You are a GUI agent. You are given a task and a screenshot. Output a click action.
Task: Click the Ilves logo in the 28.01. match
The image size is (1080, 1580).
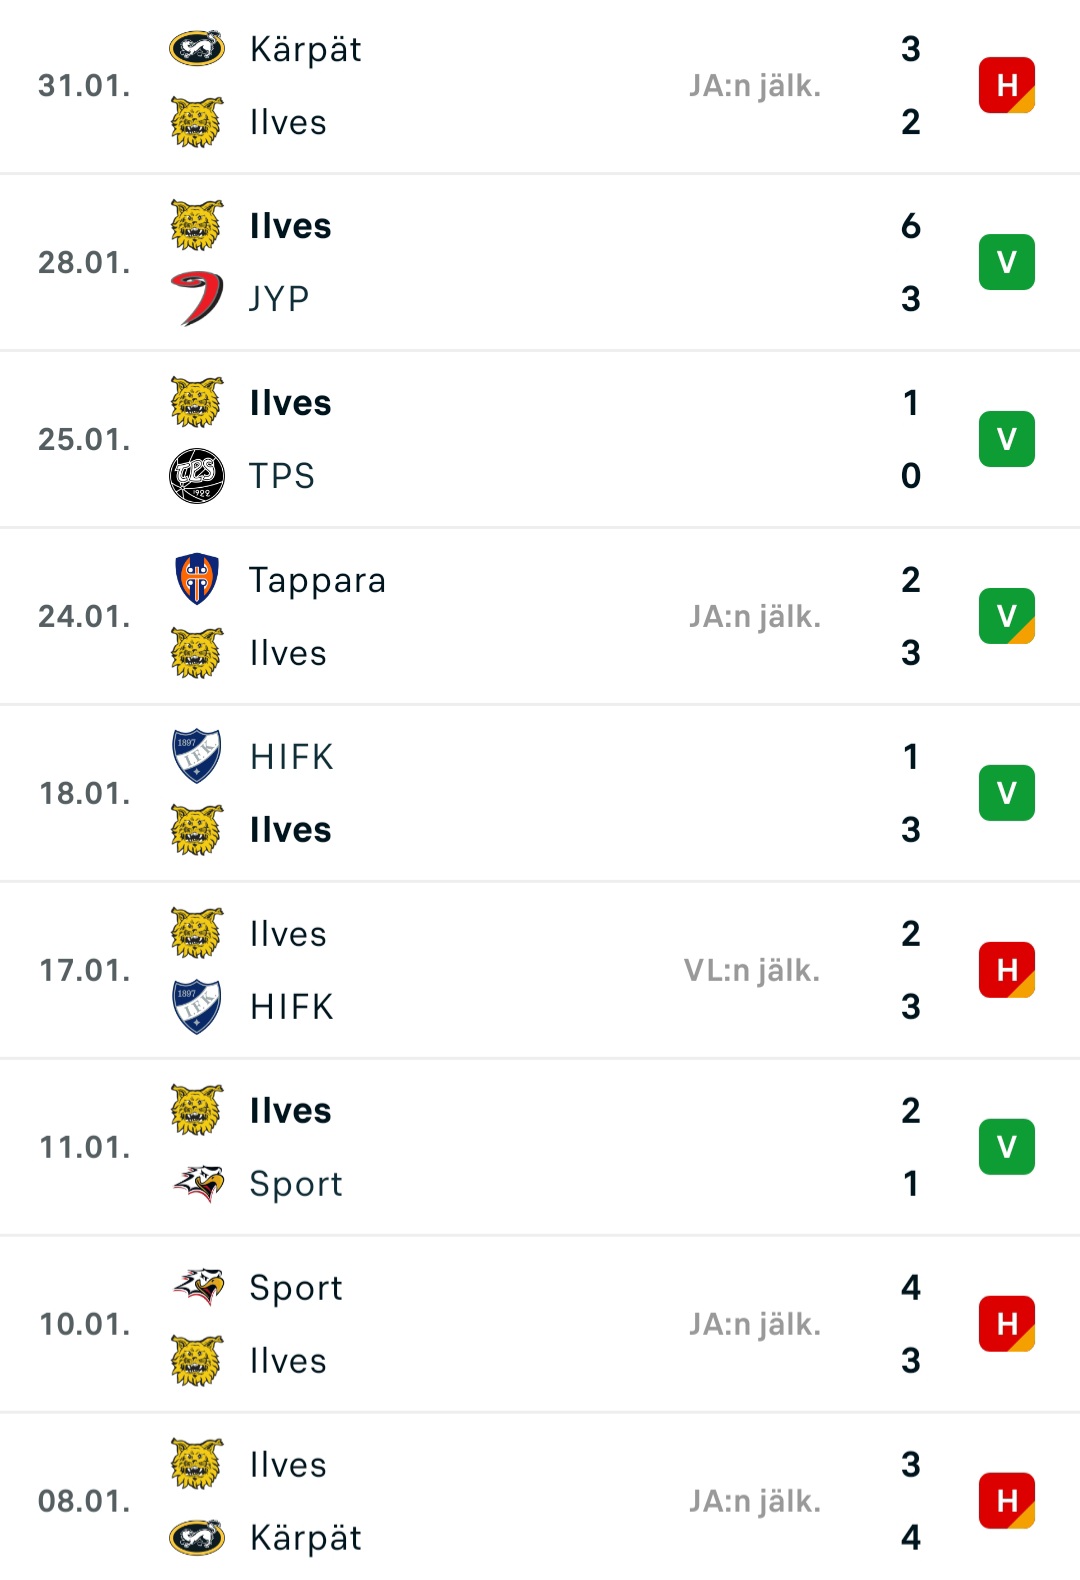coord(197,225)
